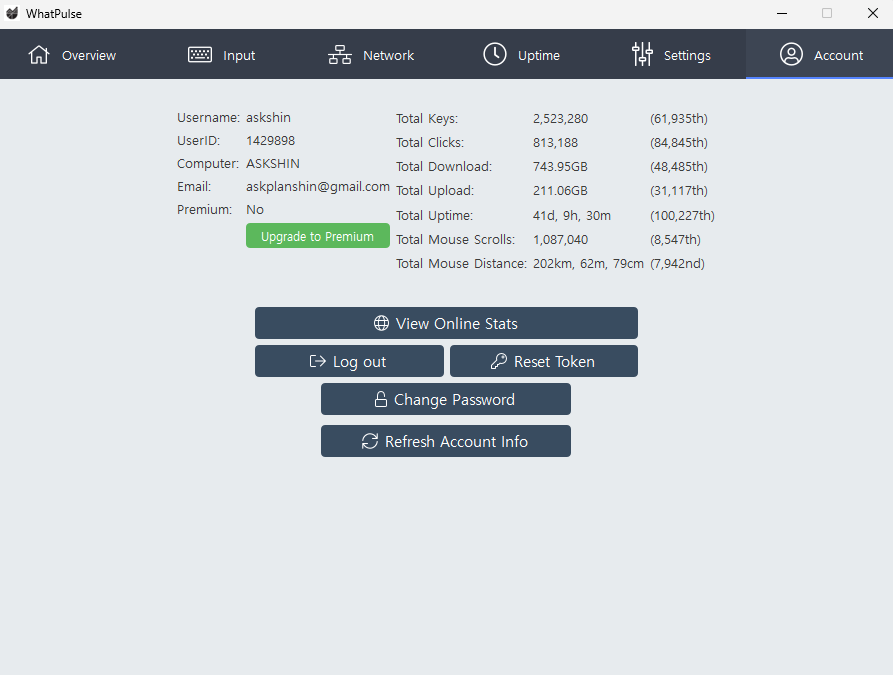Click the uptime value 41d, 9h, 30m
Screen dimensions: 893x675
pyautogui.click(x=572, y=215)
